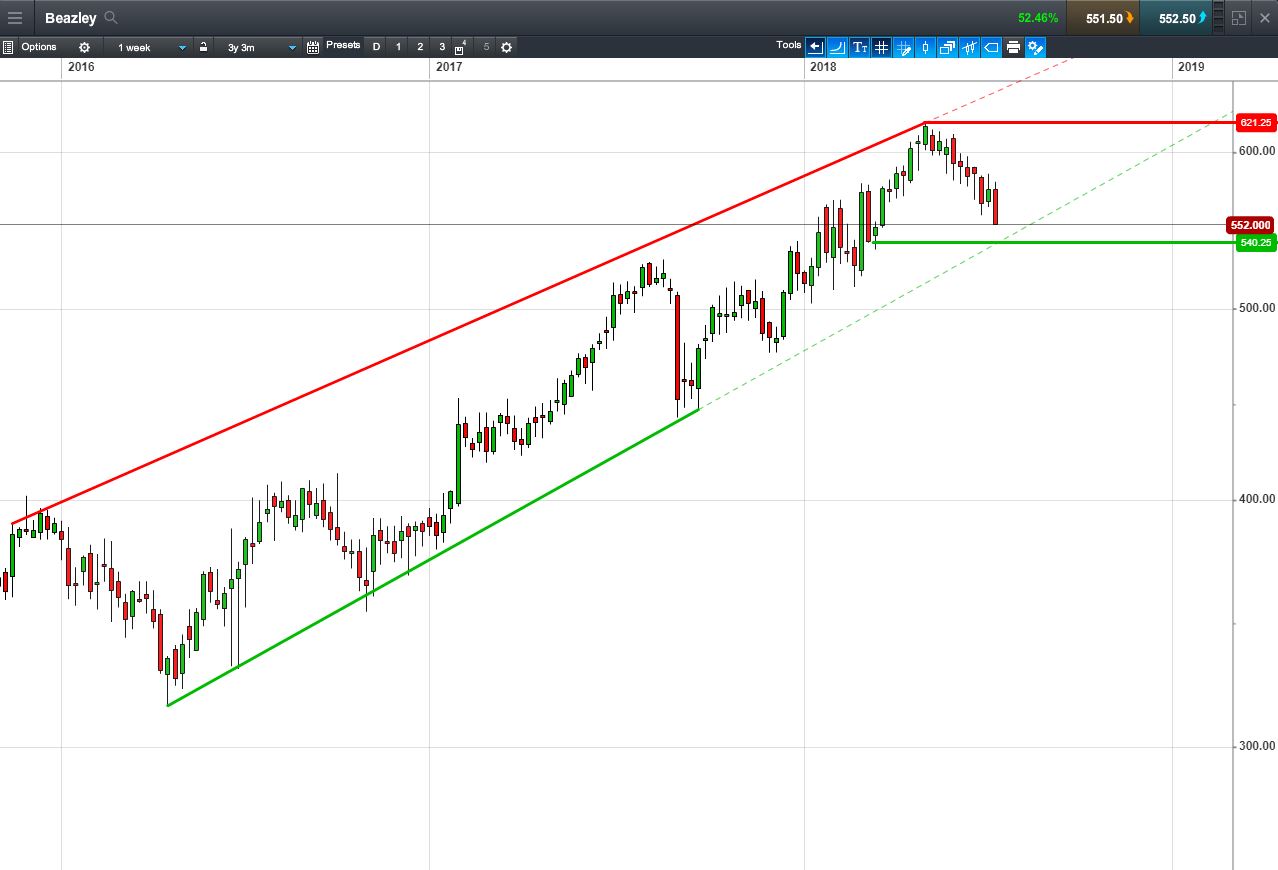Click the green 540.25 price label
Viewport: 1278px width, 870px height.
(x=1255, y=243)
